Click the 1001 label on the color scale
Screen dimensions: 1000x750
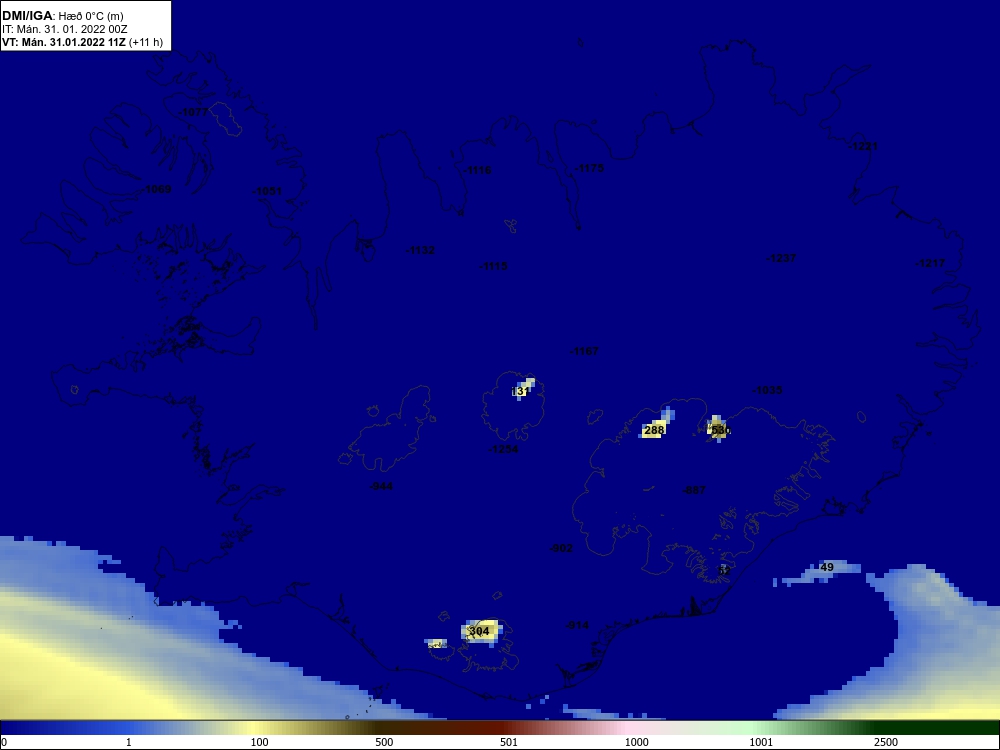[761, 742]
